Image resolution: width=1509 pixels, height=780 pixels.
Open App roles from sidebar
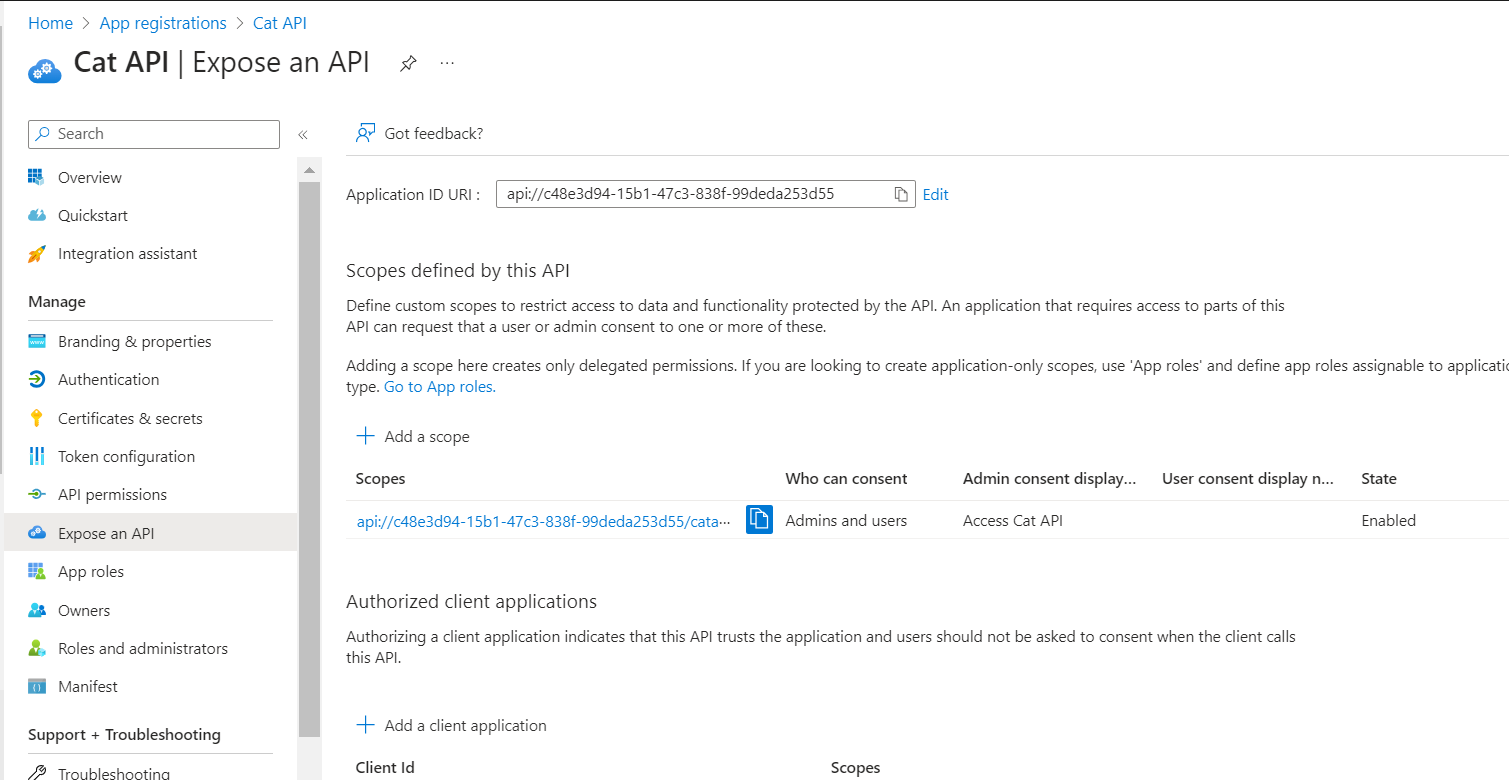pyautogui.click(x=91, y=572)
